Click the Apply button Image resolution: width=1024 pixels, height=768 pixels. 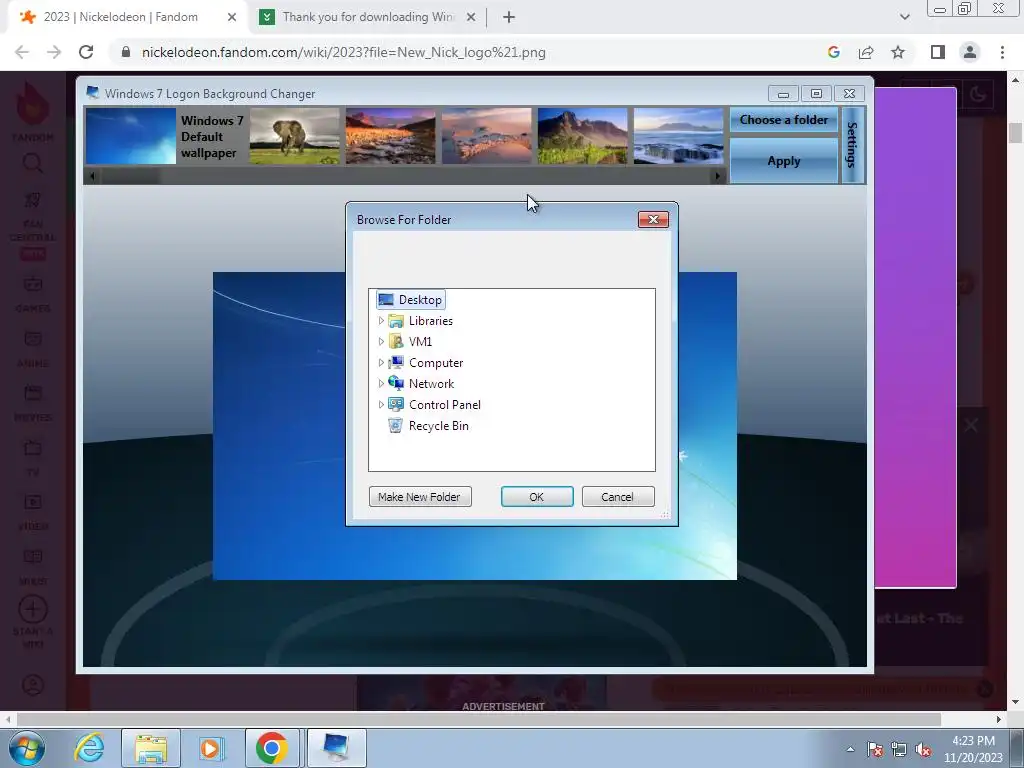[x=784, y=161]
